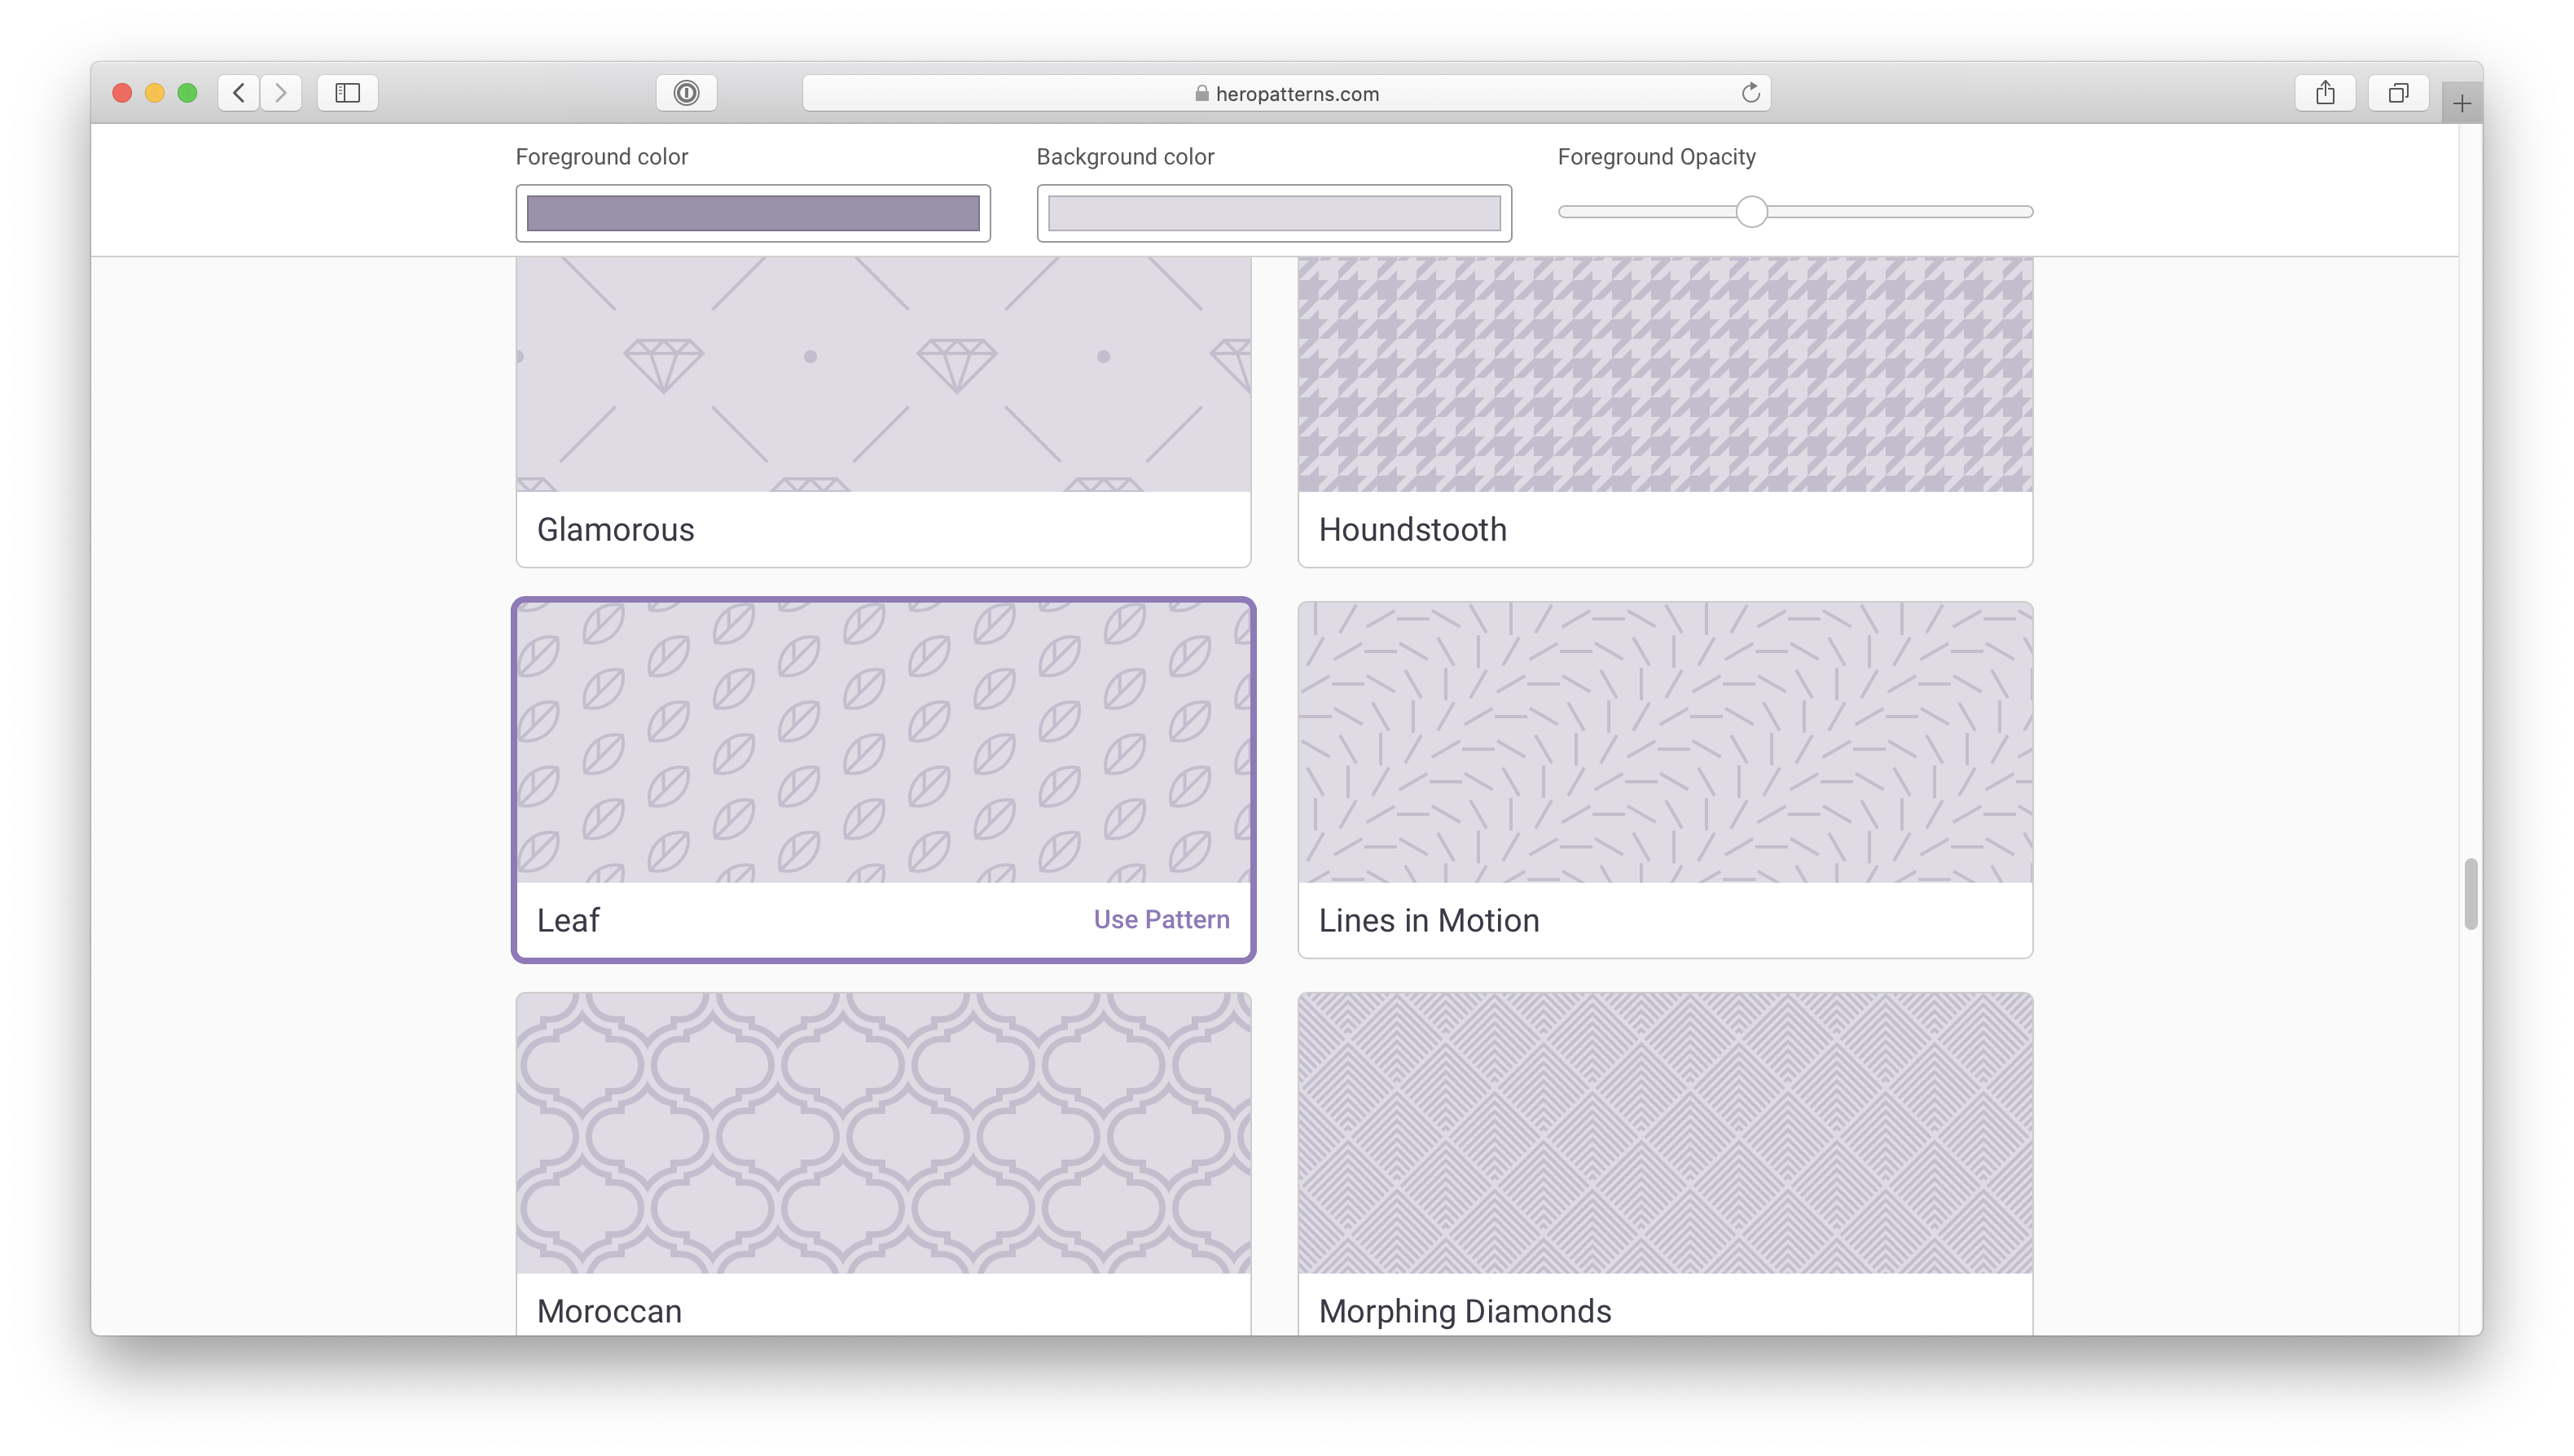Viewport: 2574px width, 1456px height.
Task: Select the Houndstooth pattern preview
Action: tap(1665, 374)
